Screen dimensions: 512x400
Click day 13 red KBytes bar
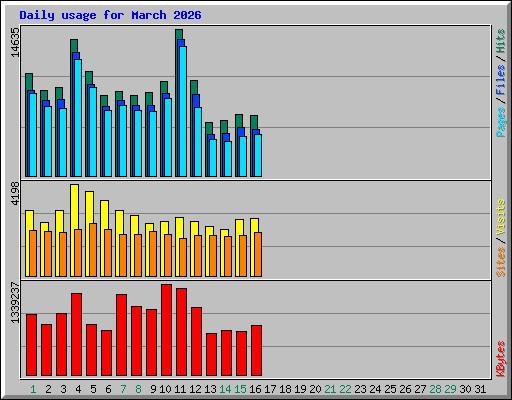211,355
